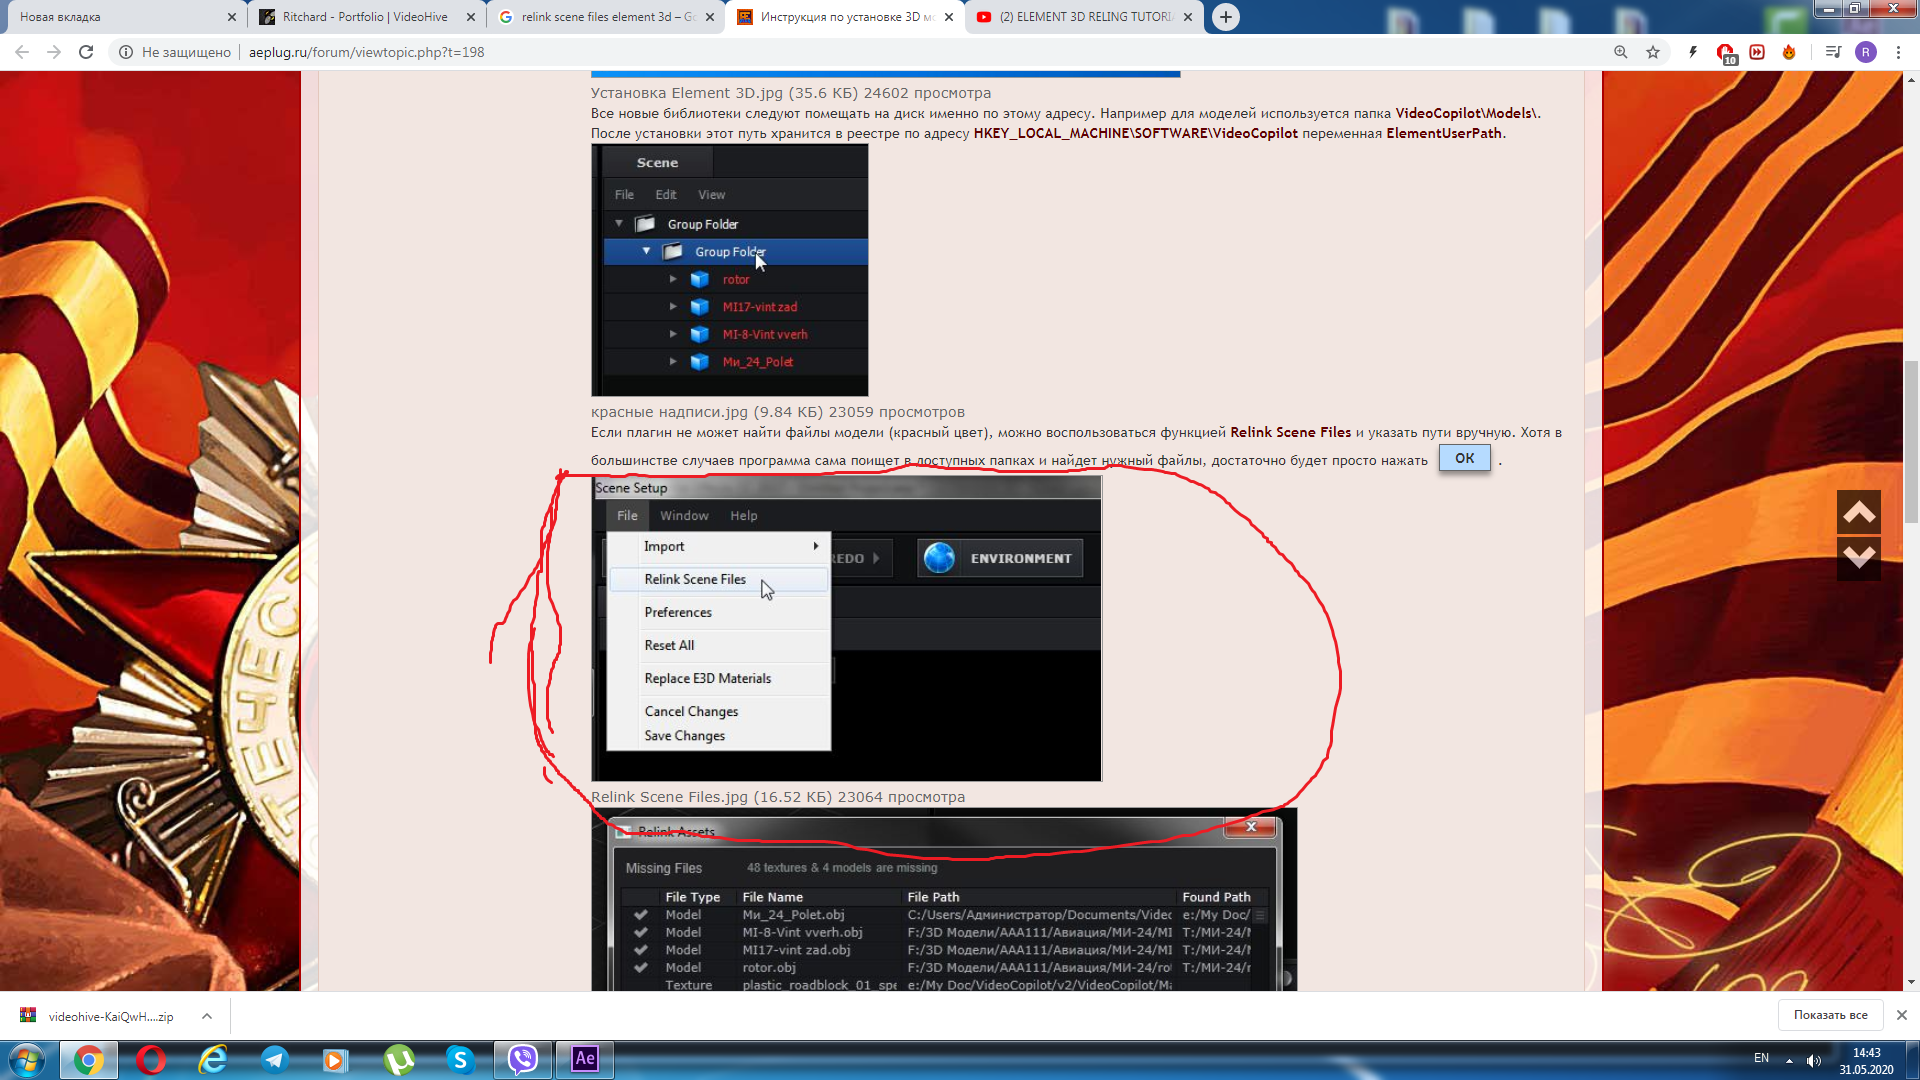Switch to ELEMENT 3D YouTube tutorial tab

point(1085,17)
